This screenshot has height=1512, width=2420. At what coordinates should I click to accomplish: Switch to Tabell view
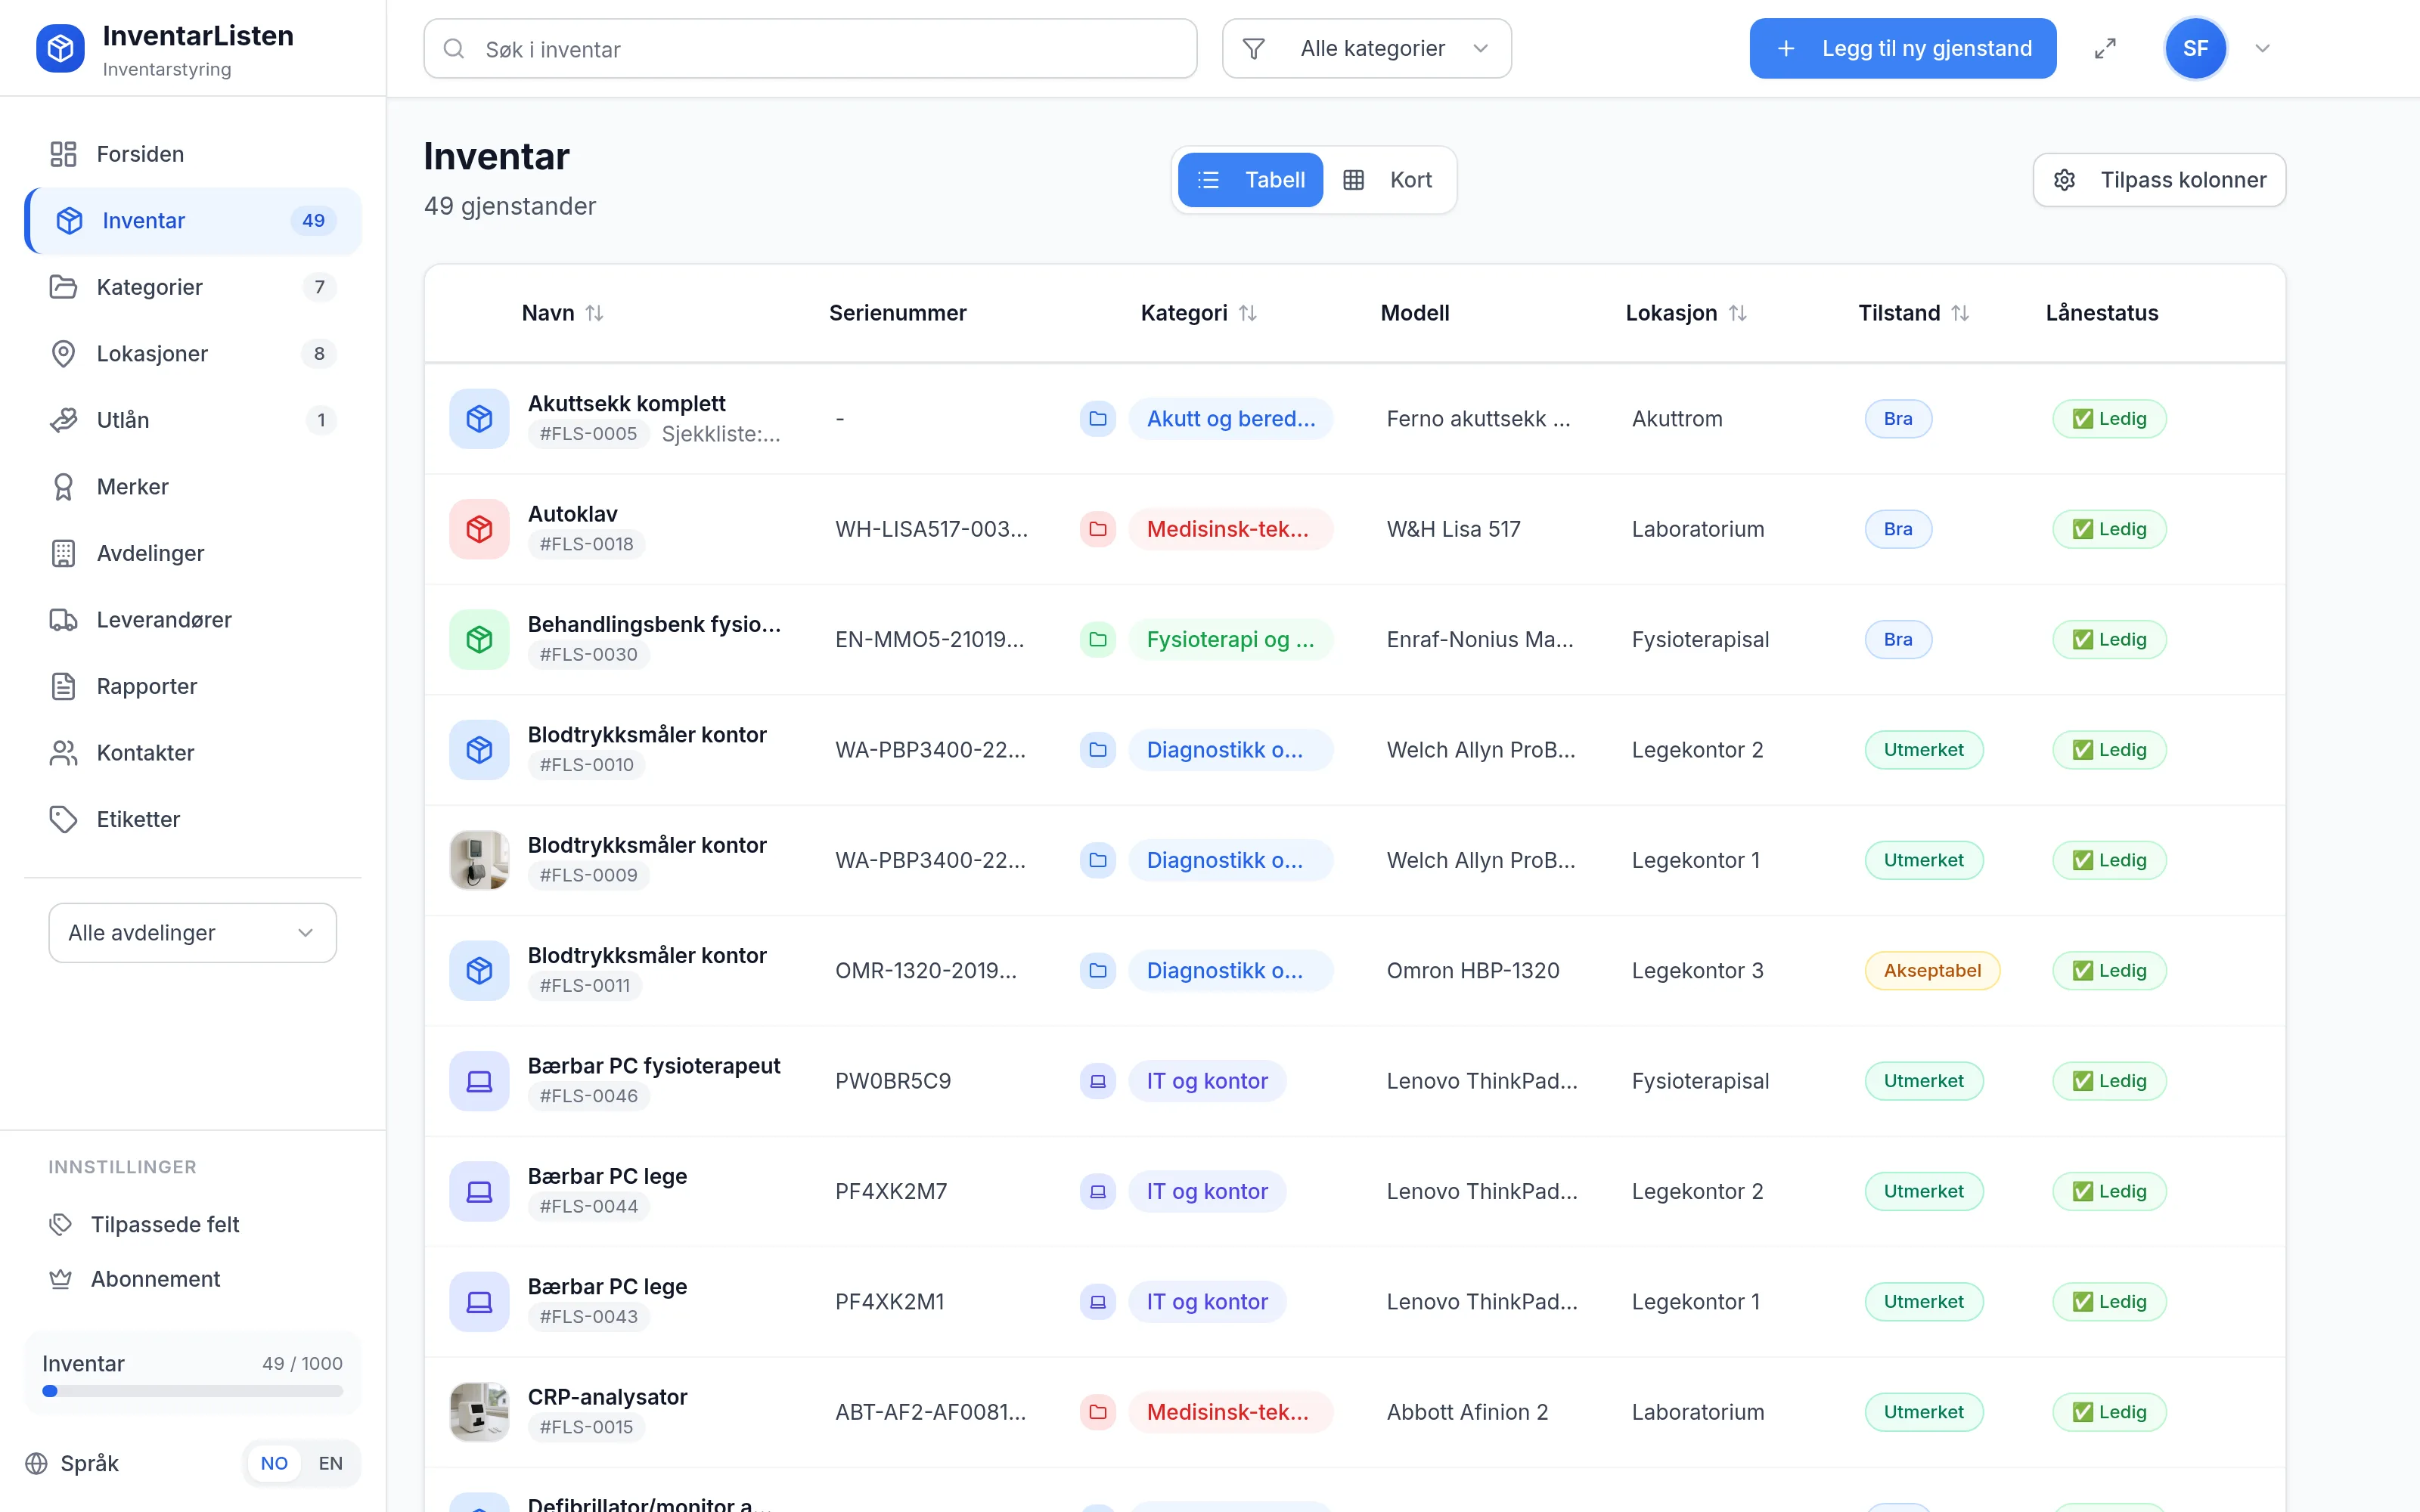click(x=1250, y=180)
